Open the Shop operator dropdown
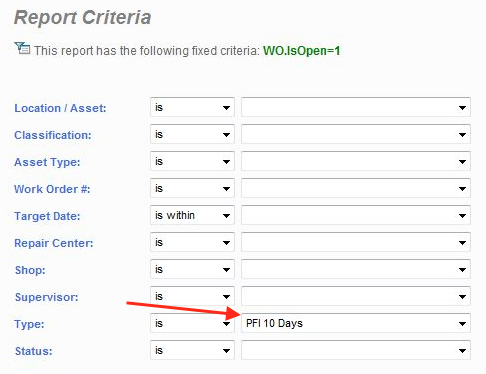Viewport: 486px width, 374px height. [192, 270]
